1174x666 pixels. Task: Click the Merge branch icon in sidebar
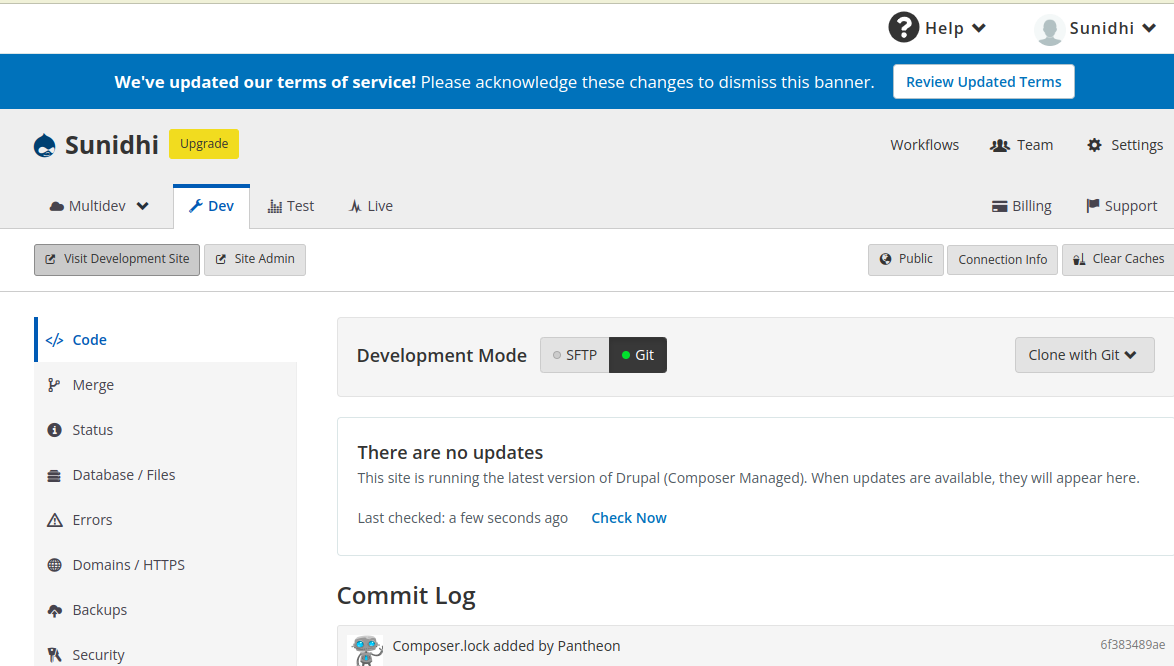(x=54, y=385)
